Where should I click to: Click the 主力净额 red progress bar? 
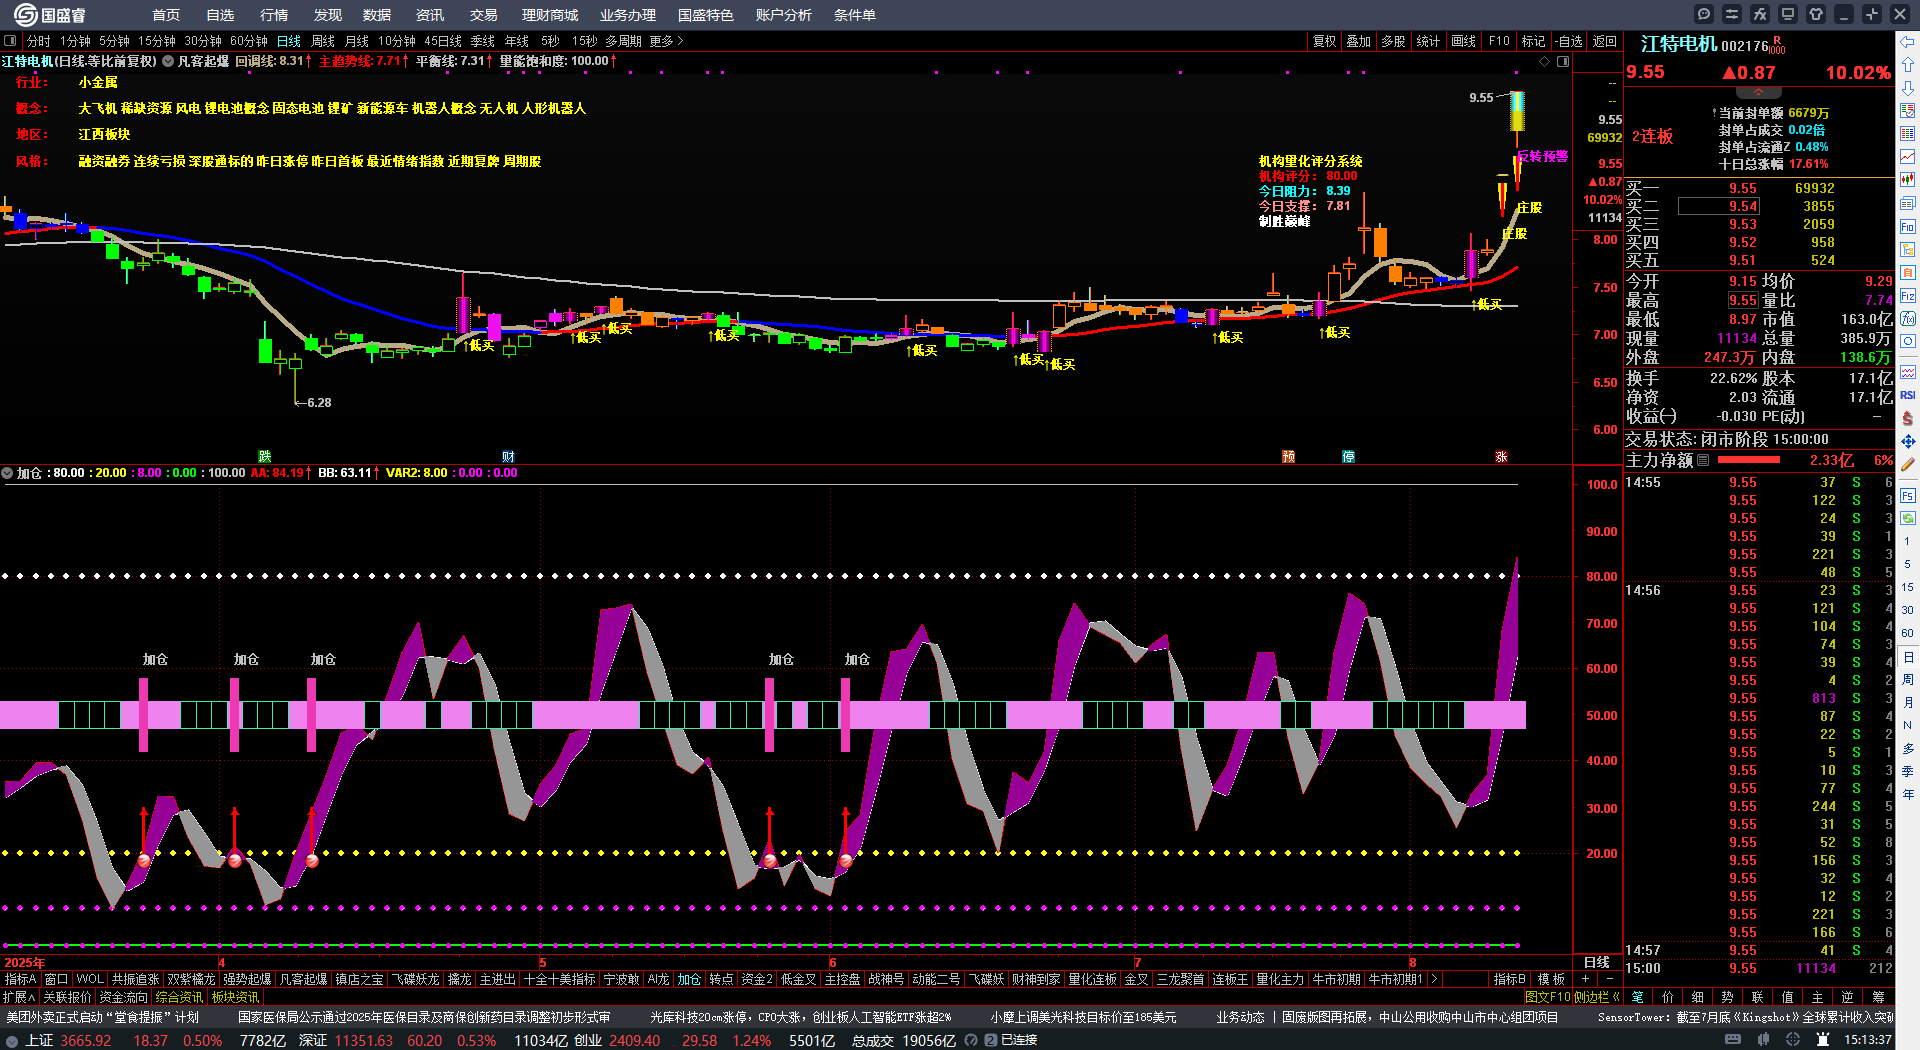[1748, 460]
